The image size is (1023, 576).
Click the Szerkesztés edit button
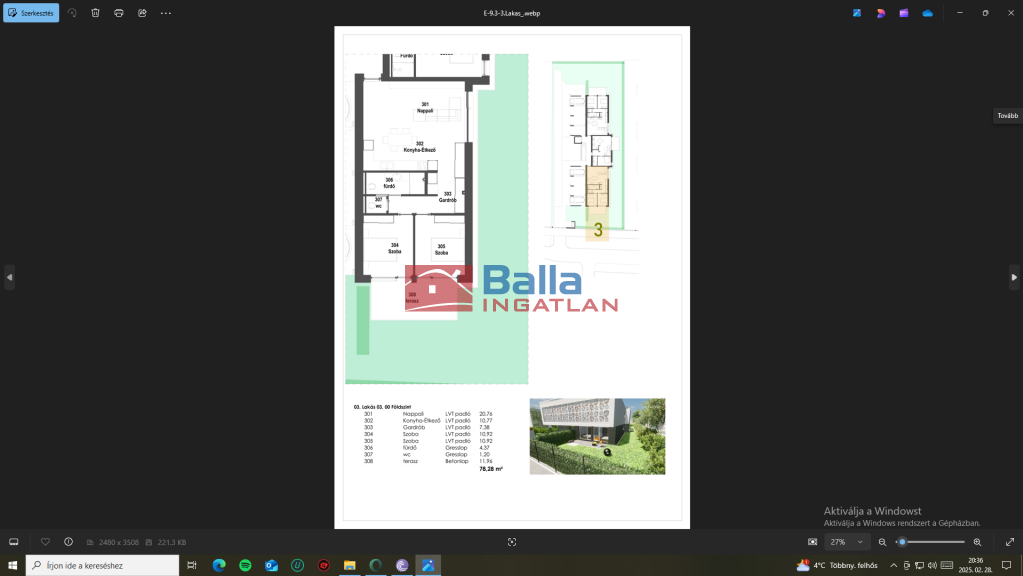pos(31,13)
